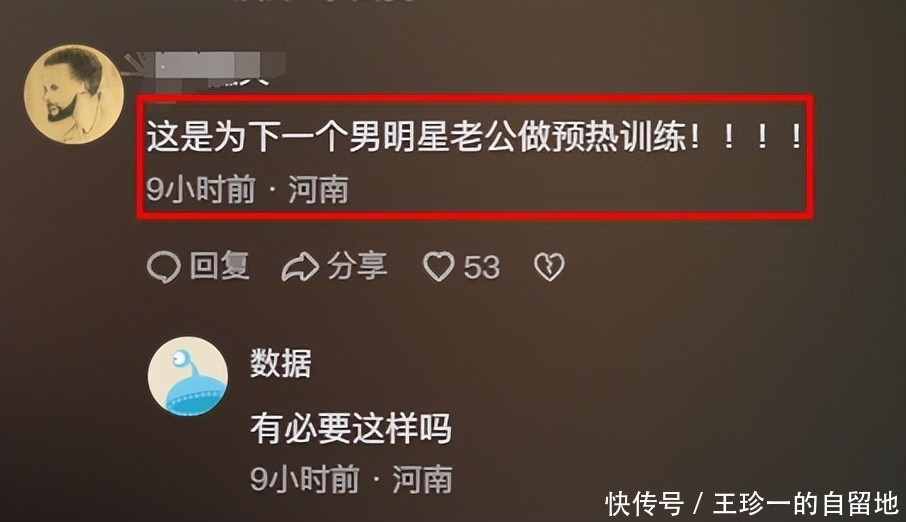The image size is (906, 522).
Task: Tap the share arrow icon
Action: click(300, 267)
